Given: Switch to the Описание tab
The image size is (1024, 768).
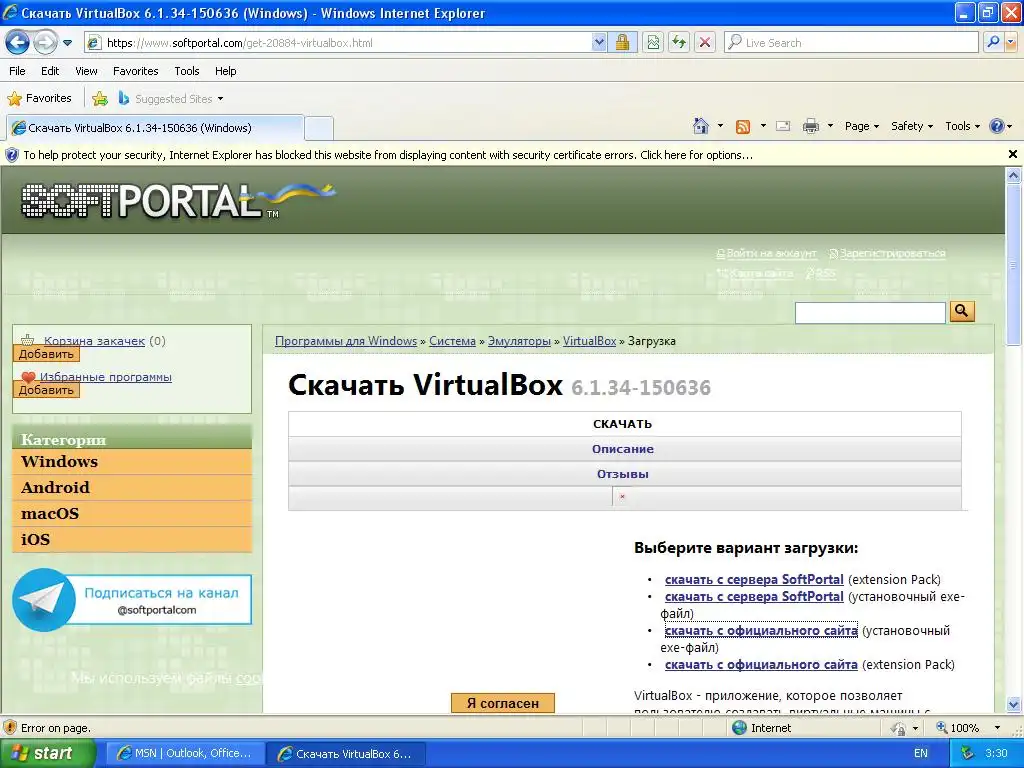Looking at the screenshot, I should pos(624,449).
